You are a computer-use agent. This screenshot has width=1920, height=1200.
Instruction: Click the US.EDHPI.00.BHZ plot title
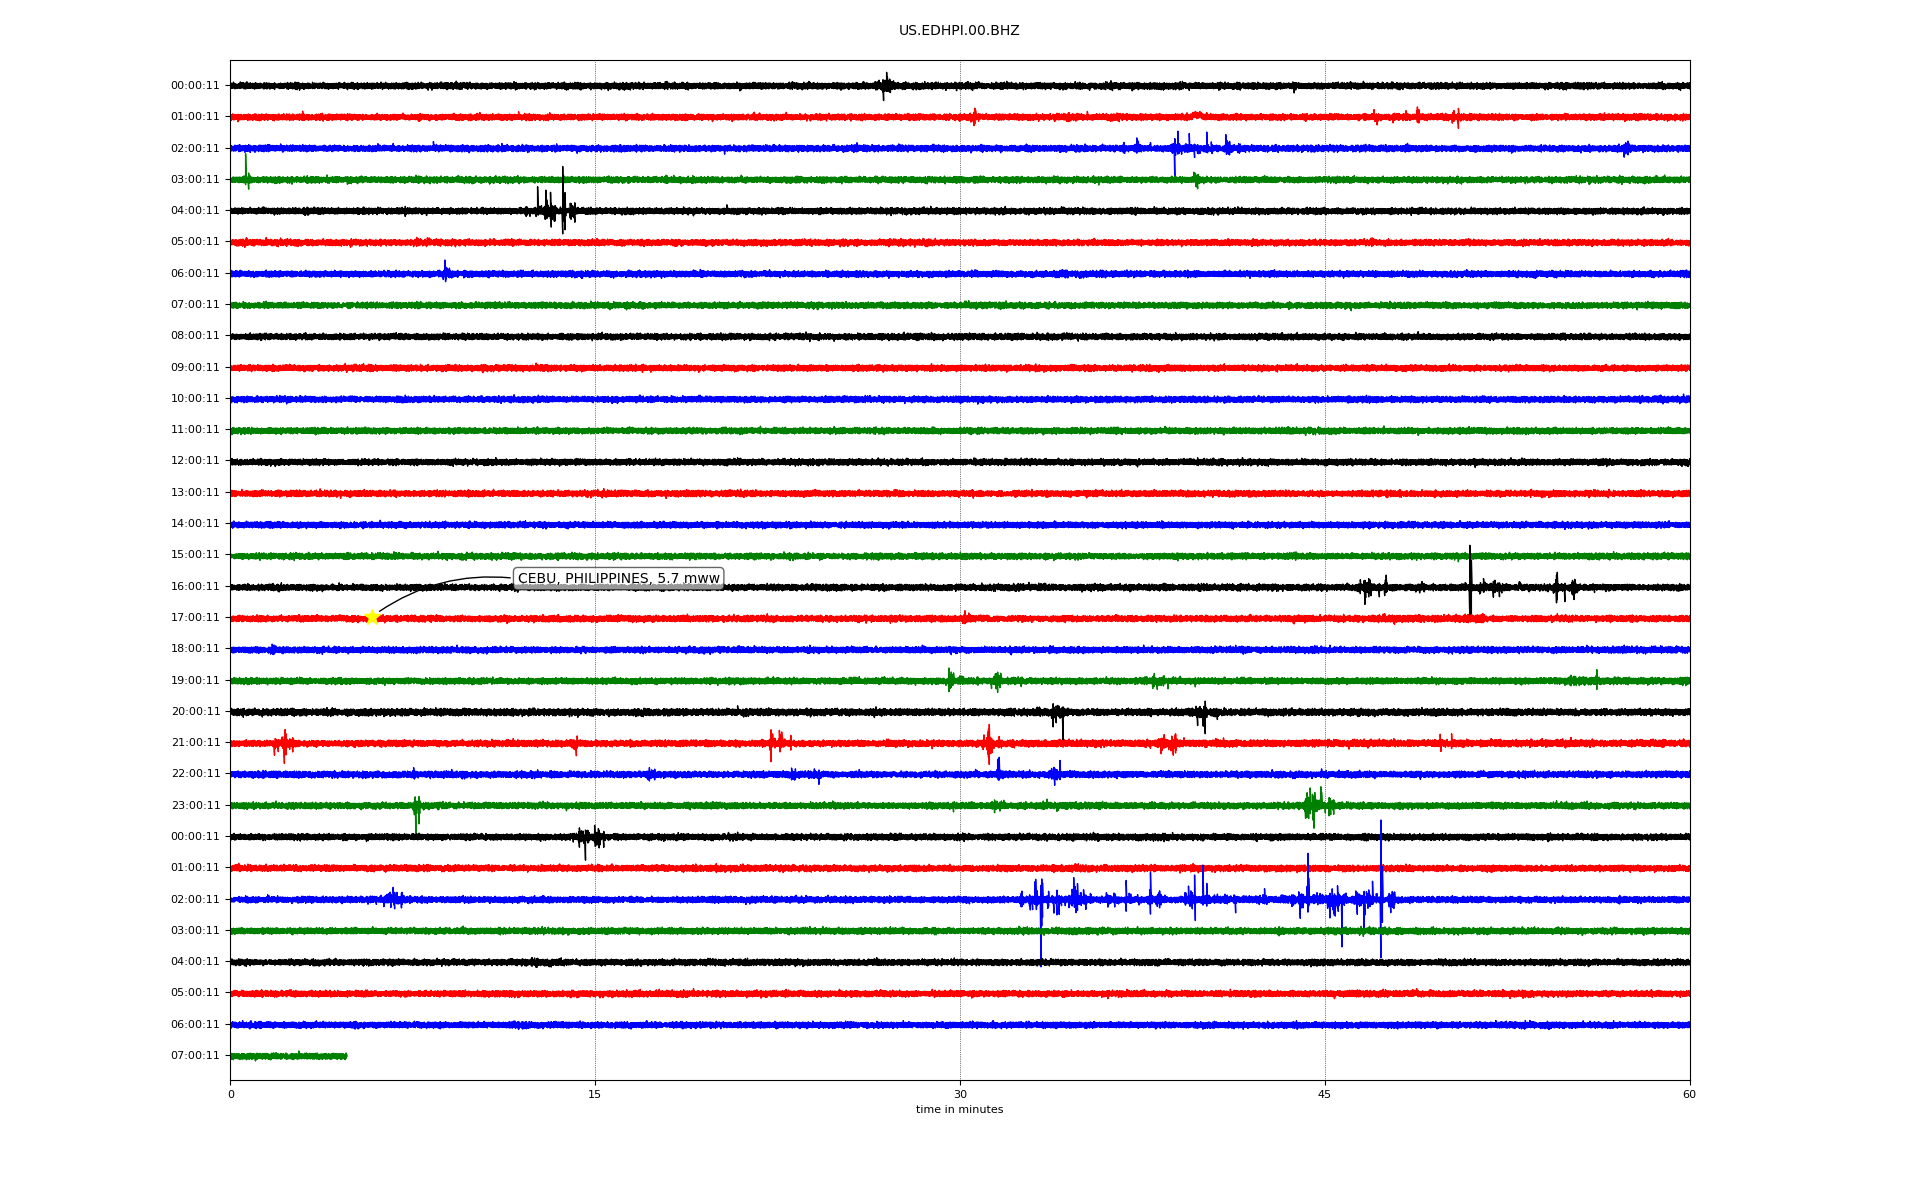coord(958,31)
